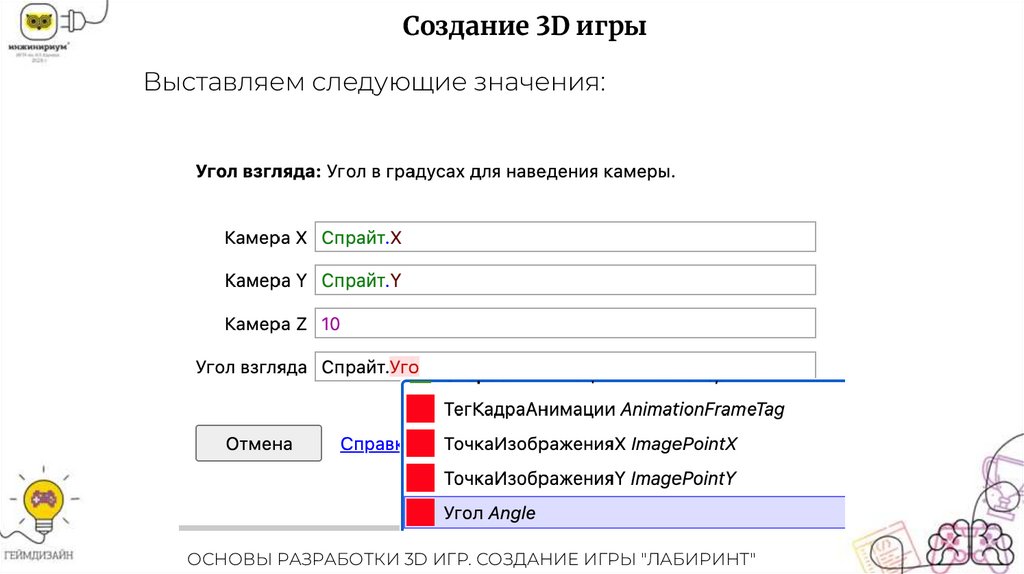Click the red icon beside ТочкаИзображенияX
This screenshot has height=574, width=1024.
(421, 444)
